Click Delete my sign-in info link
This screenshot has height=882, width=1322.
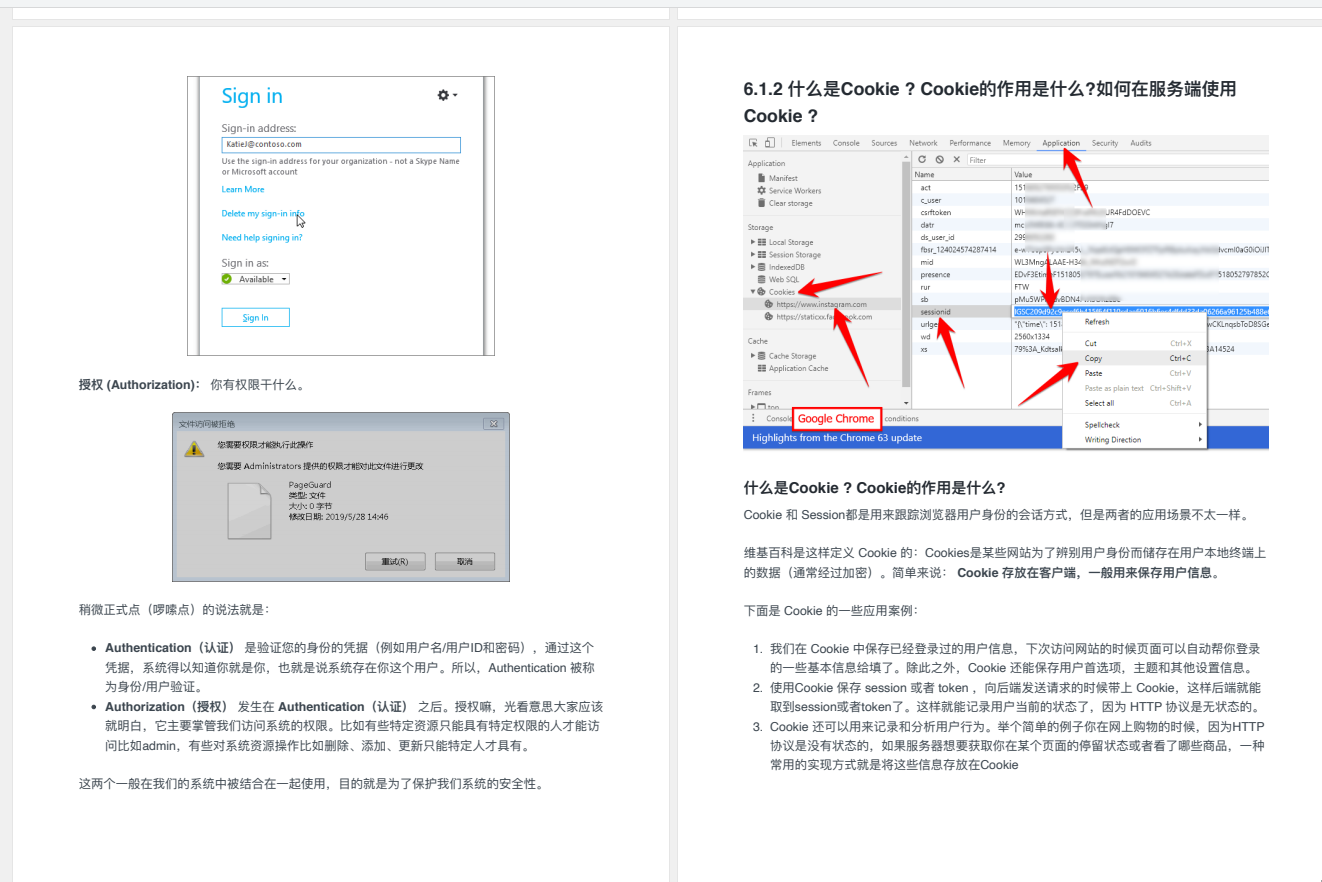click(x=263, y=213)
